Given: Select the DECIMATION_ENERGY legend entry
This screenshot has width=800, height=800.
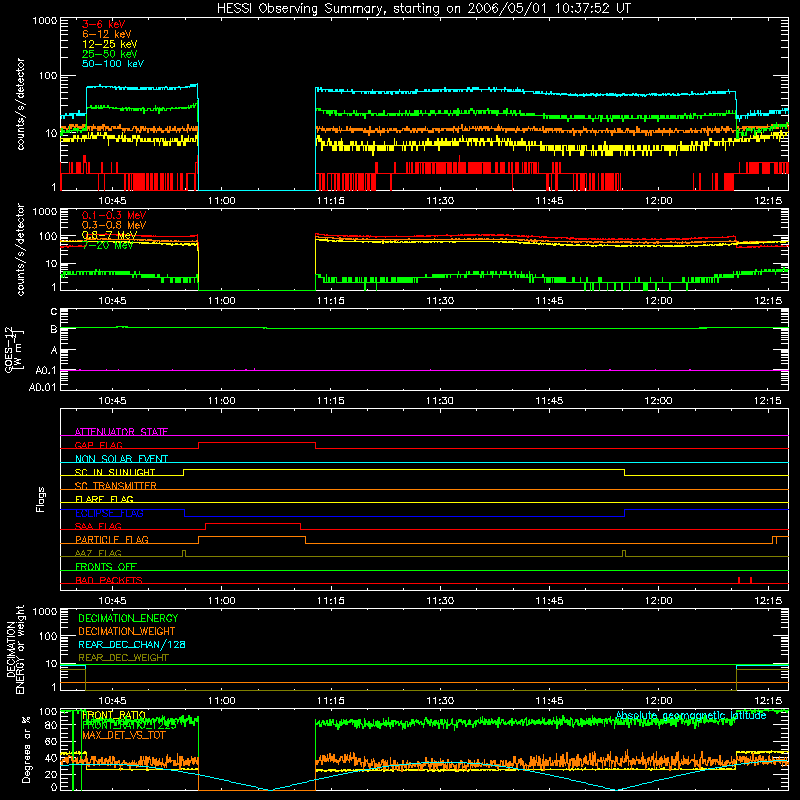Looking at the screenshot, I should click(128, 618).
